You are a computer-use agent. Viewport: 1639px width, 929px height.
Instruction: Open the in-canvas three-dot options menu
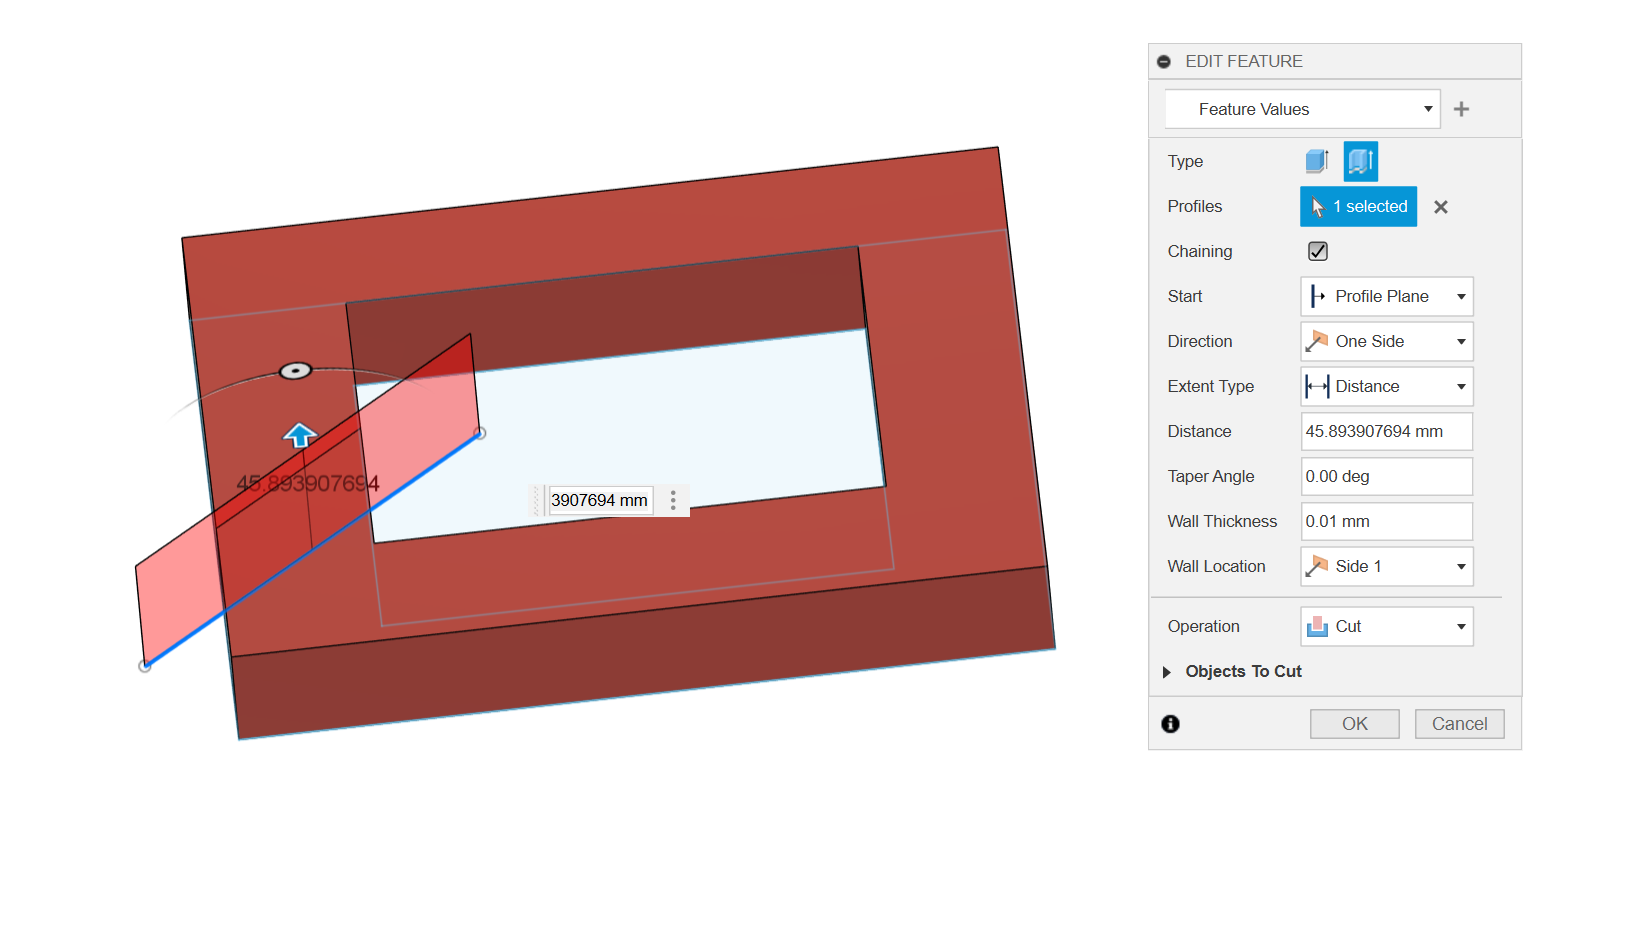[x=673, y=500]
